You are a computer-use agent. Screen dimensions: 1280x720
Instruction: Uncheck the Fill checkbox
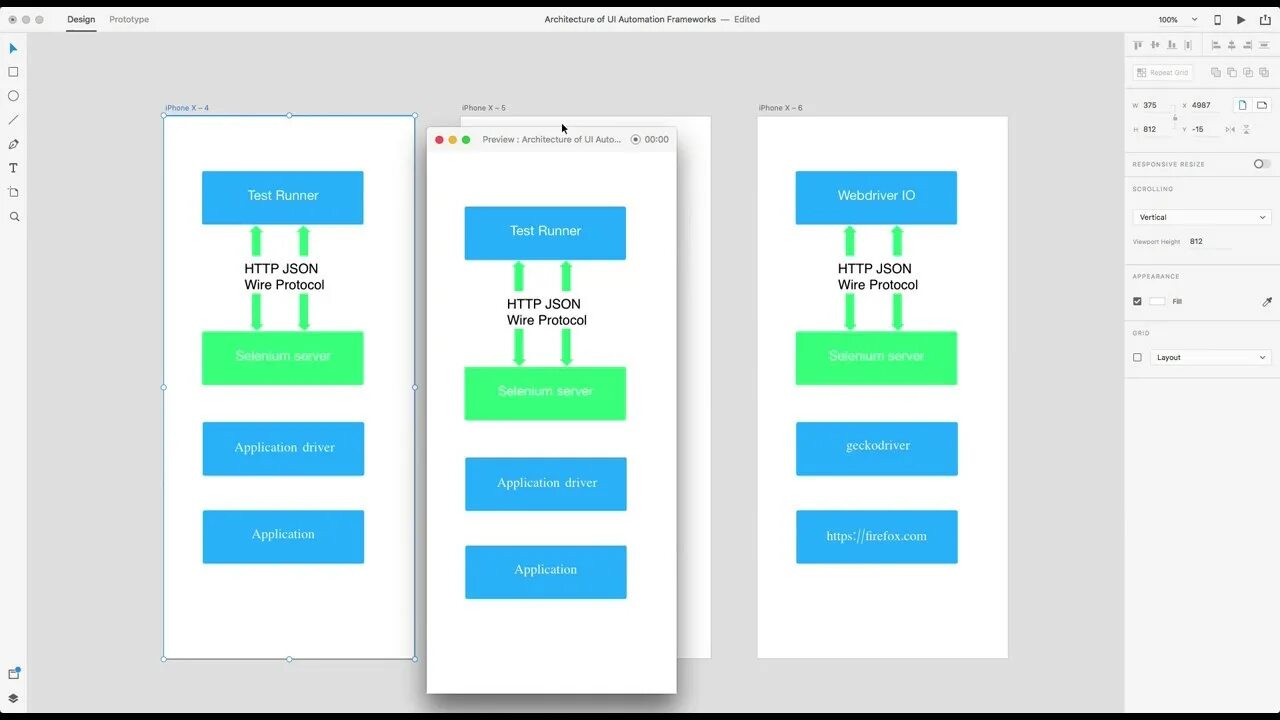1137,301
